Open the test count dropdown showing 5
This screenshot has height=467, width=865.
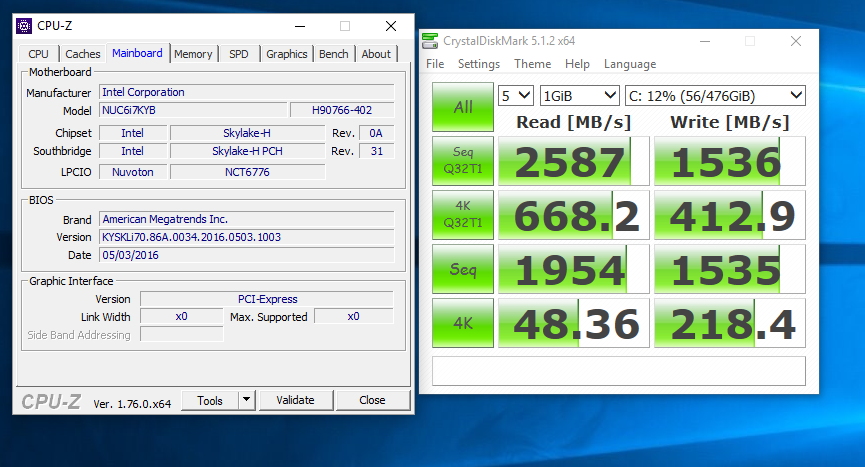click(515, 96)
